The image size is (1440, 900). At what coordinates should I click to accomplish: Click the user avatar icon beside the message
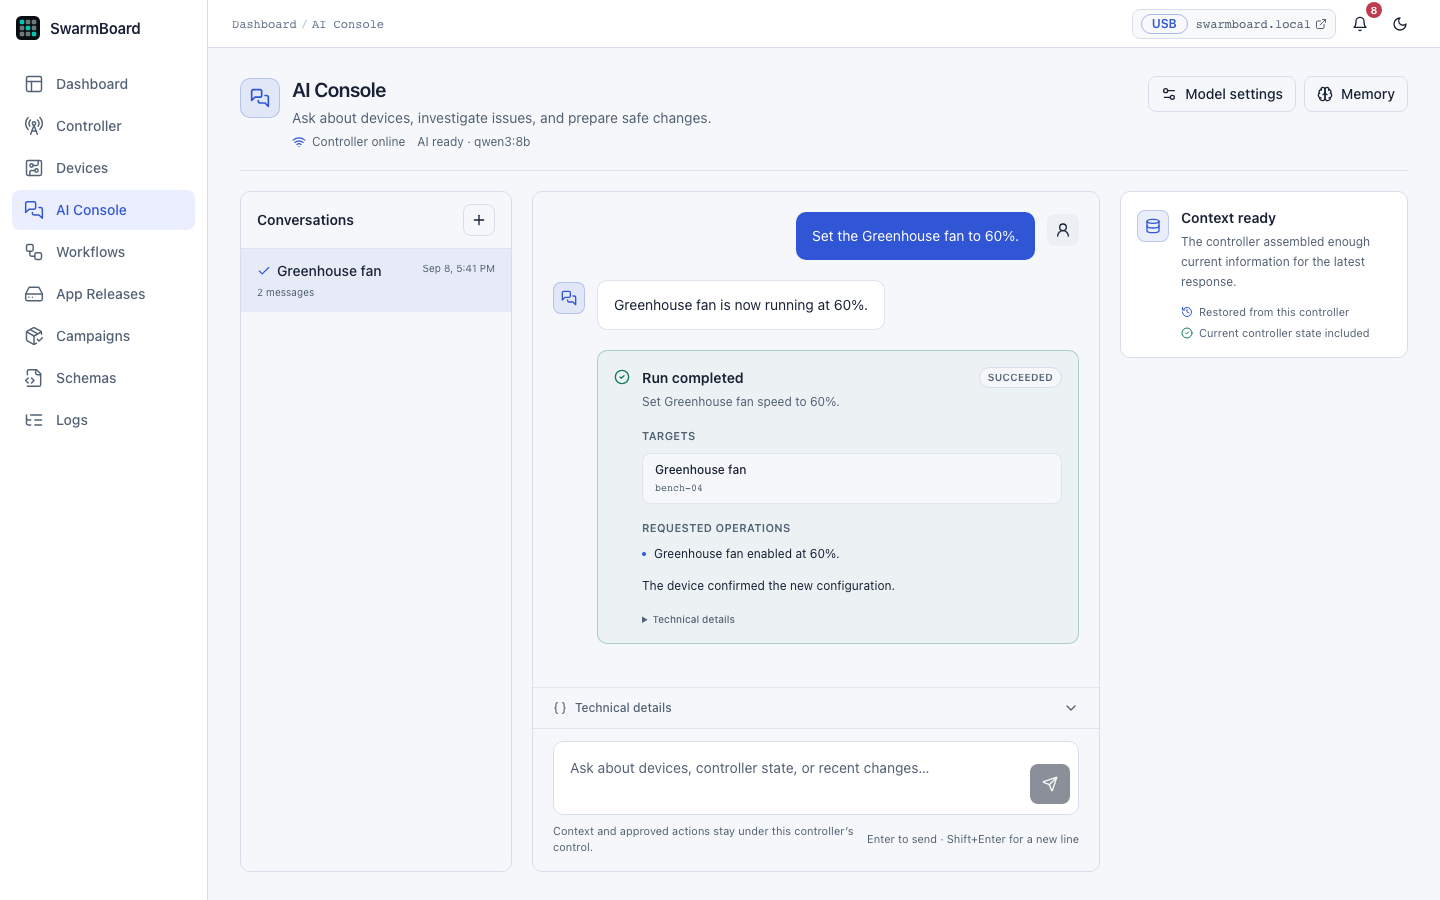[x=1063, y=230]
